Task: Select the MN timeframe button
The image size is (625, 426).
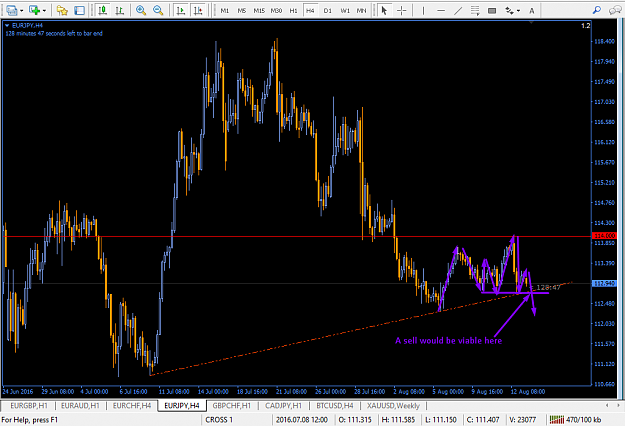Action: [x=361, y=10]
